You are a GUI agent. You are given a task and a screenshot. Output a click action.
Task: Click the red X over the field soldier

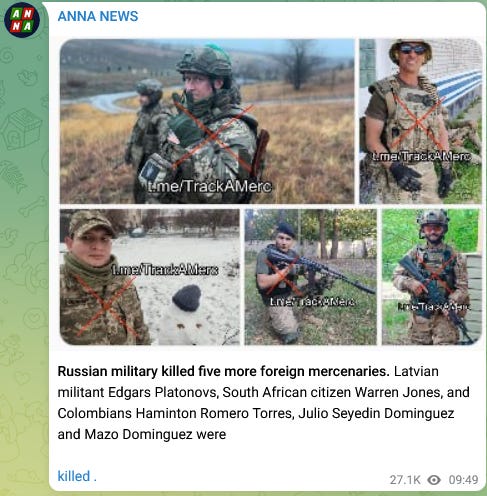(213, 136)
